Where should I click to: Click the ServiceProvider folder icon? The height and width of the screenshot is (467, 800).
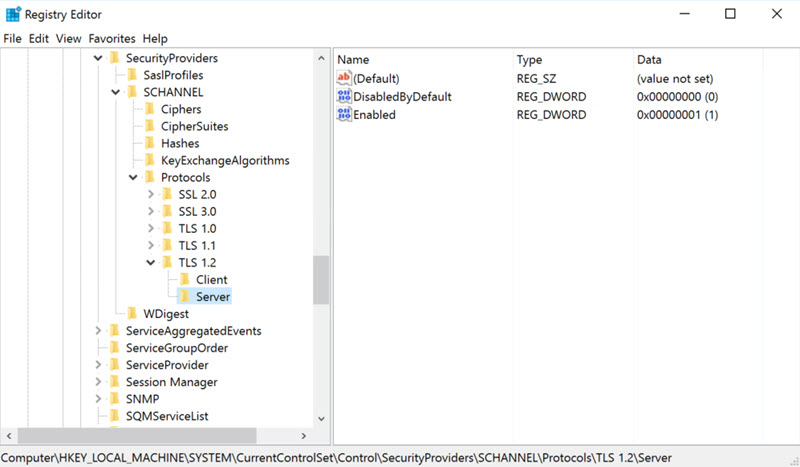click(x=115, y=365)
